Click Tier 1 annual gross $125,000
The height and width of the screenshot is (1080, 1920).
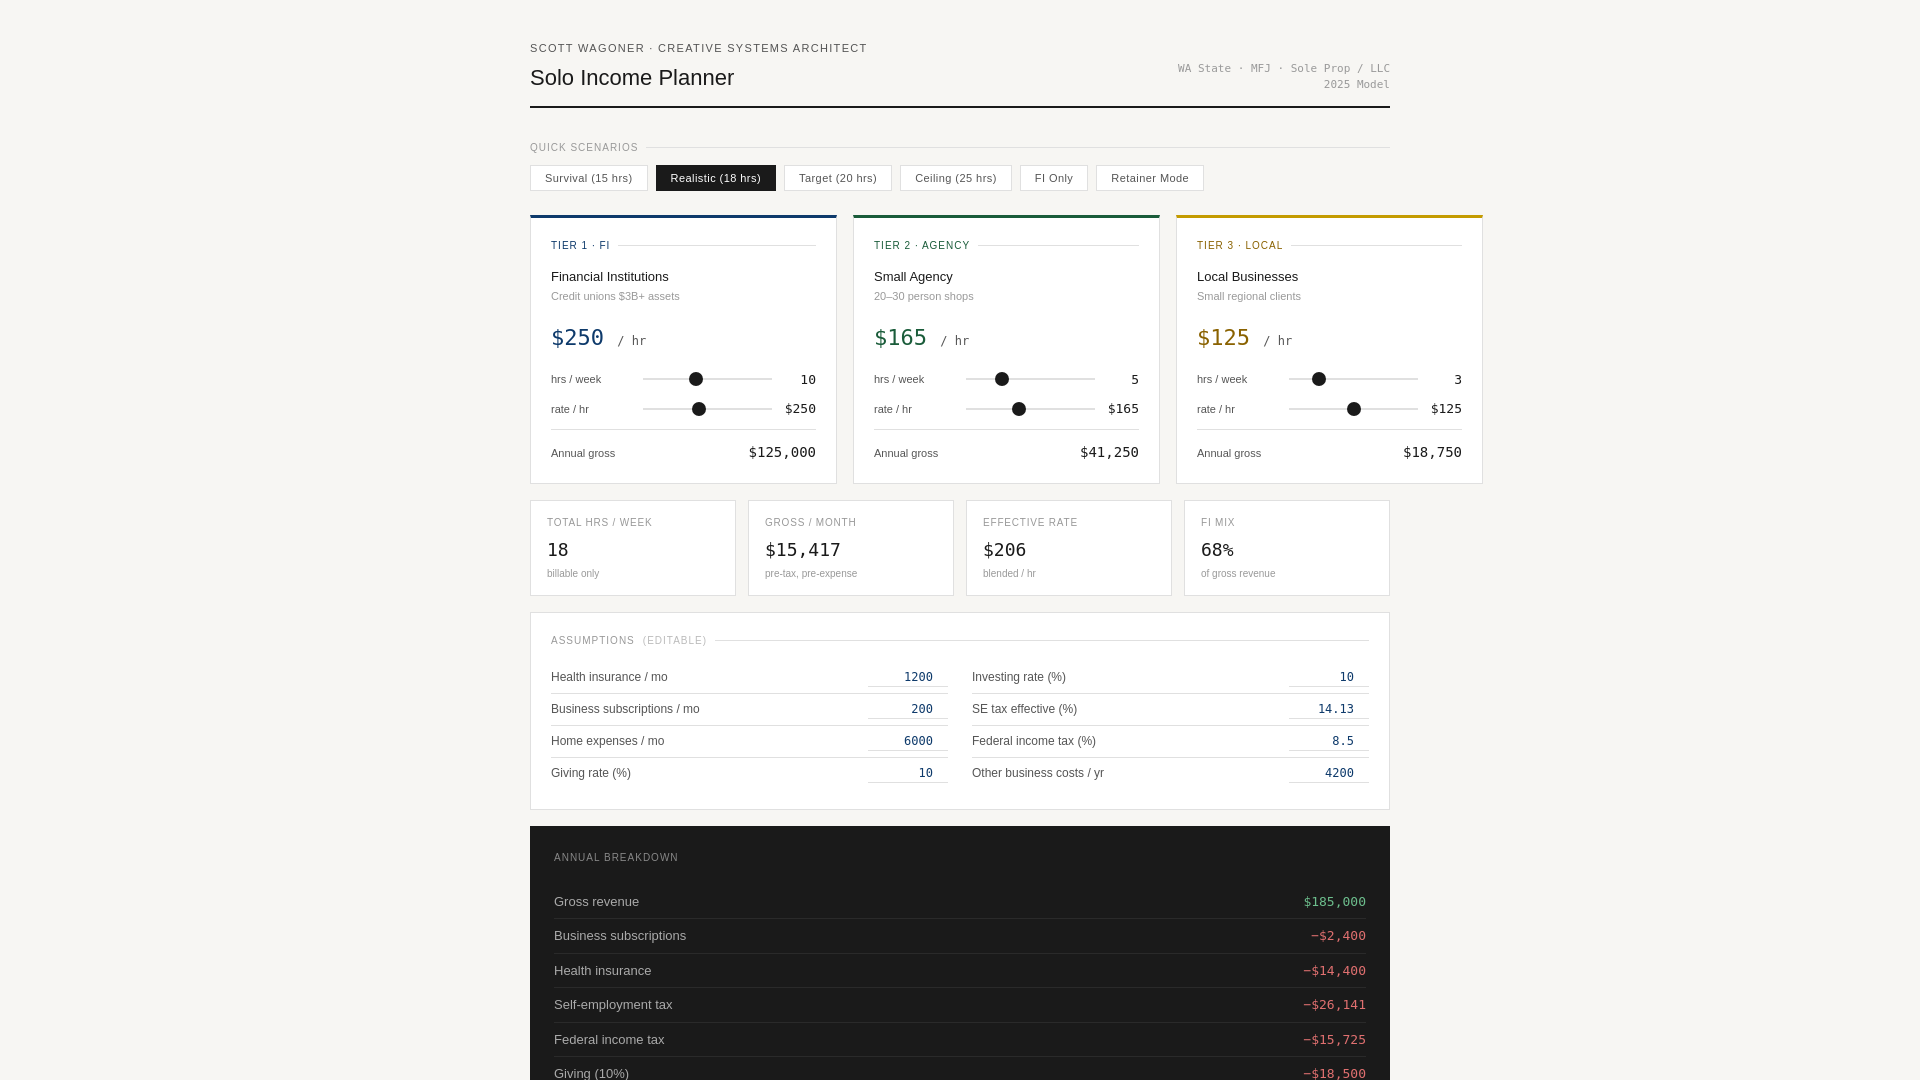782,453
